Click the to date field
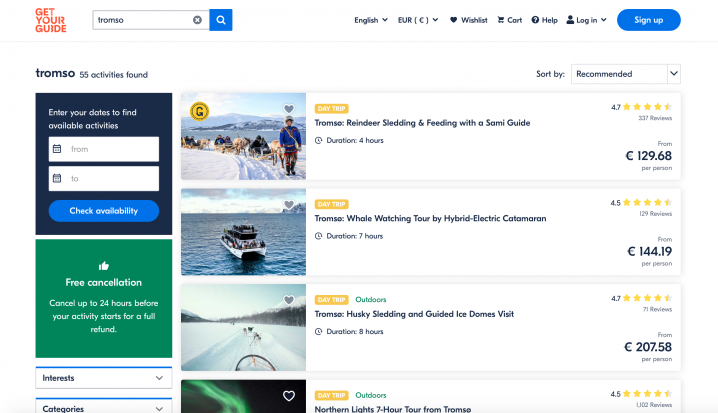 click(x=104, y=179)
